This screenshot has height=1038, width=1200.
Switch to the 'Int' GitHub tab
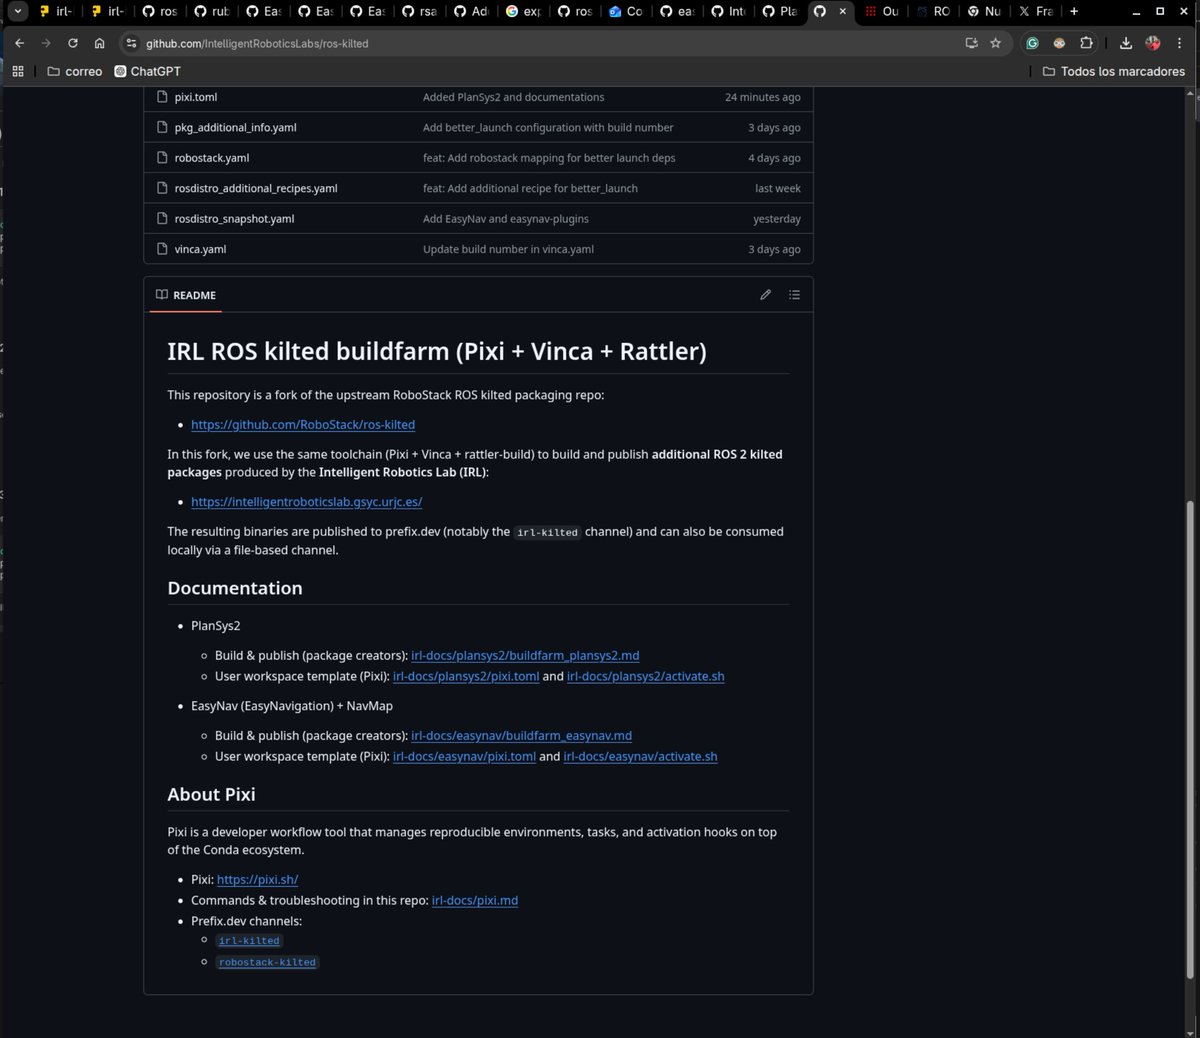click(727, 12)
